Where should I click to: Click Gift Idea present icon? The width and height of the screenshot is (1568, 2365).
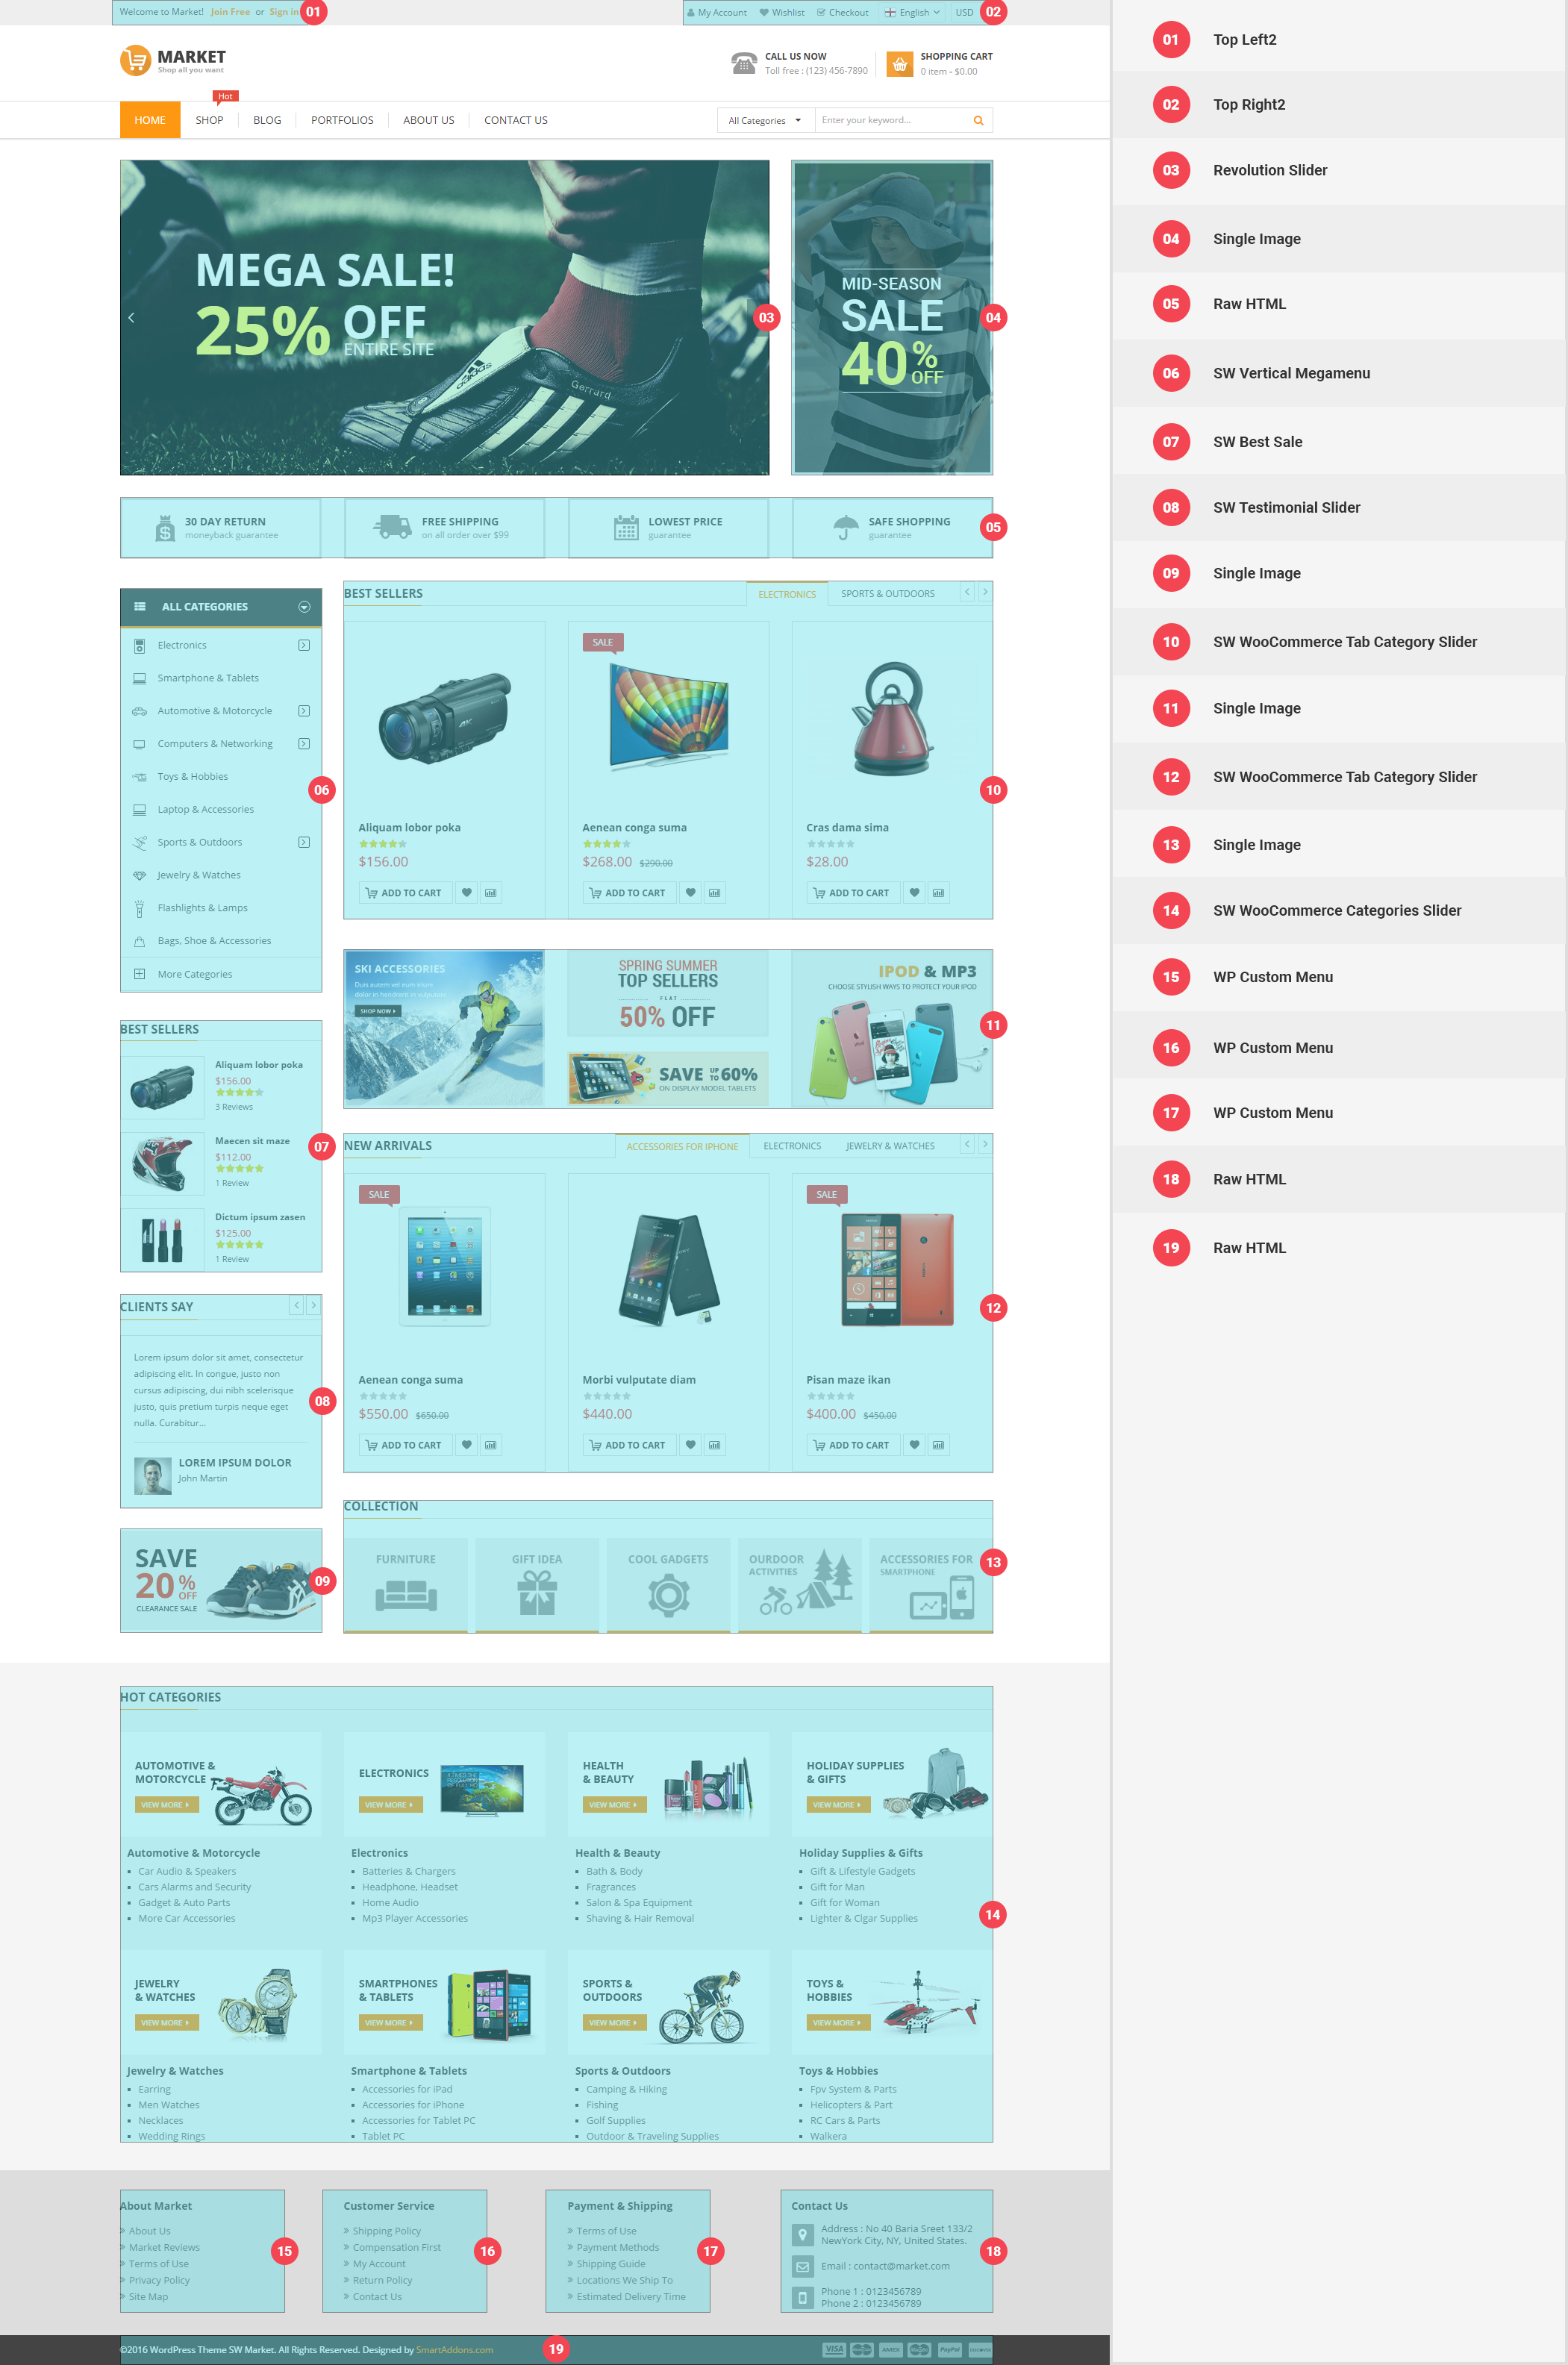pyautogui.click(x=537, y=1592)
